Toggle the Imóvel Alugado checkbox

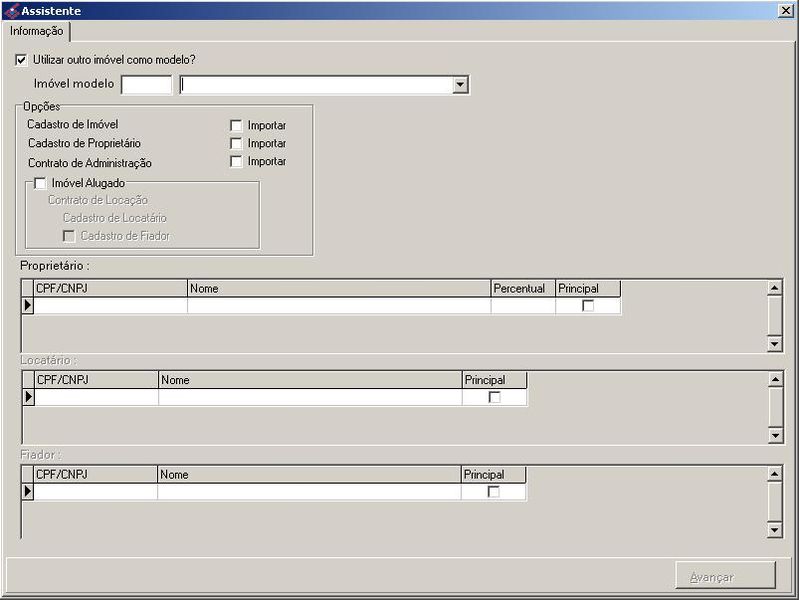[40, 183]
